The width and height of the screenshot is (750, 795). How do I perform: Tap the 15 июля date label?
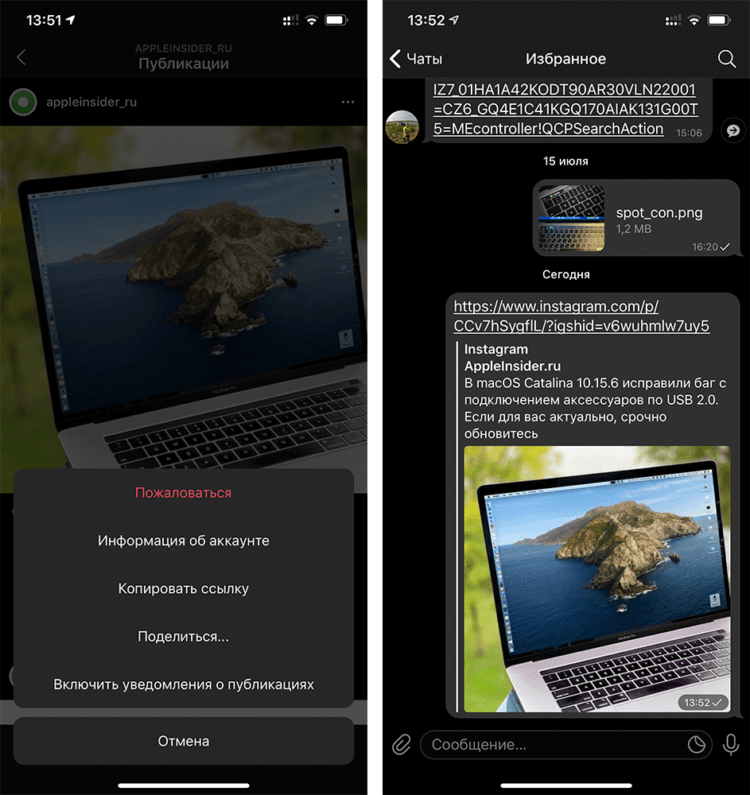pos(565,161)
